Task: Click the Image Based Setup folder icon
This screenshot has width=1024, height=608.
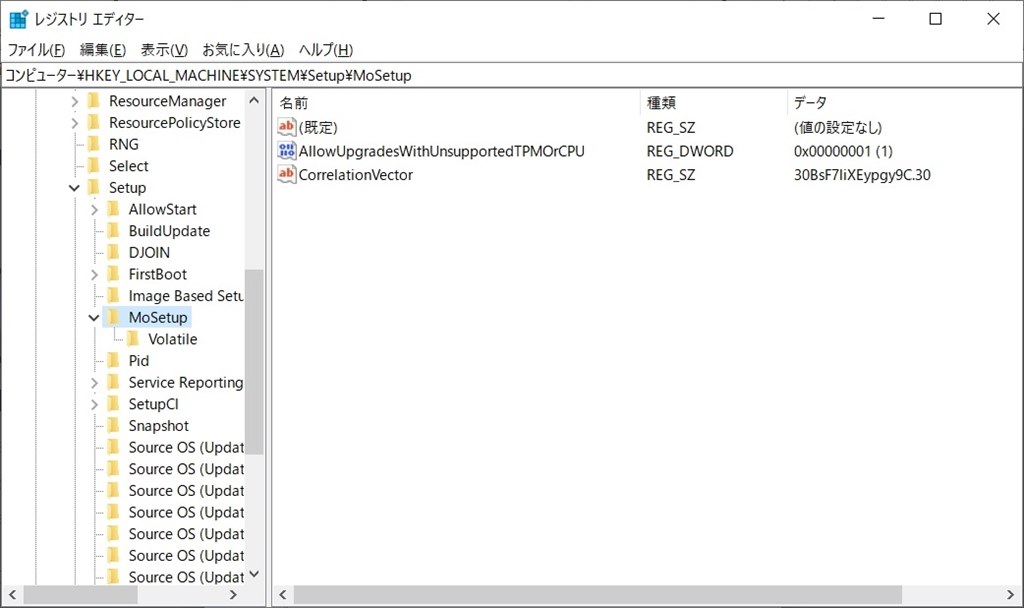Action: click(114, 295)
